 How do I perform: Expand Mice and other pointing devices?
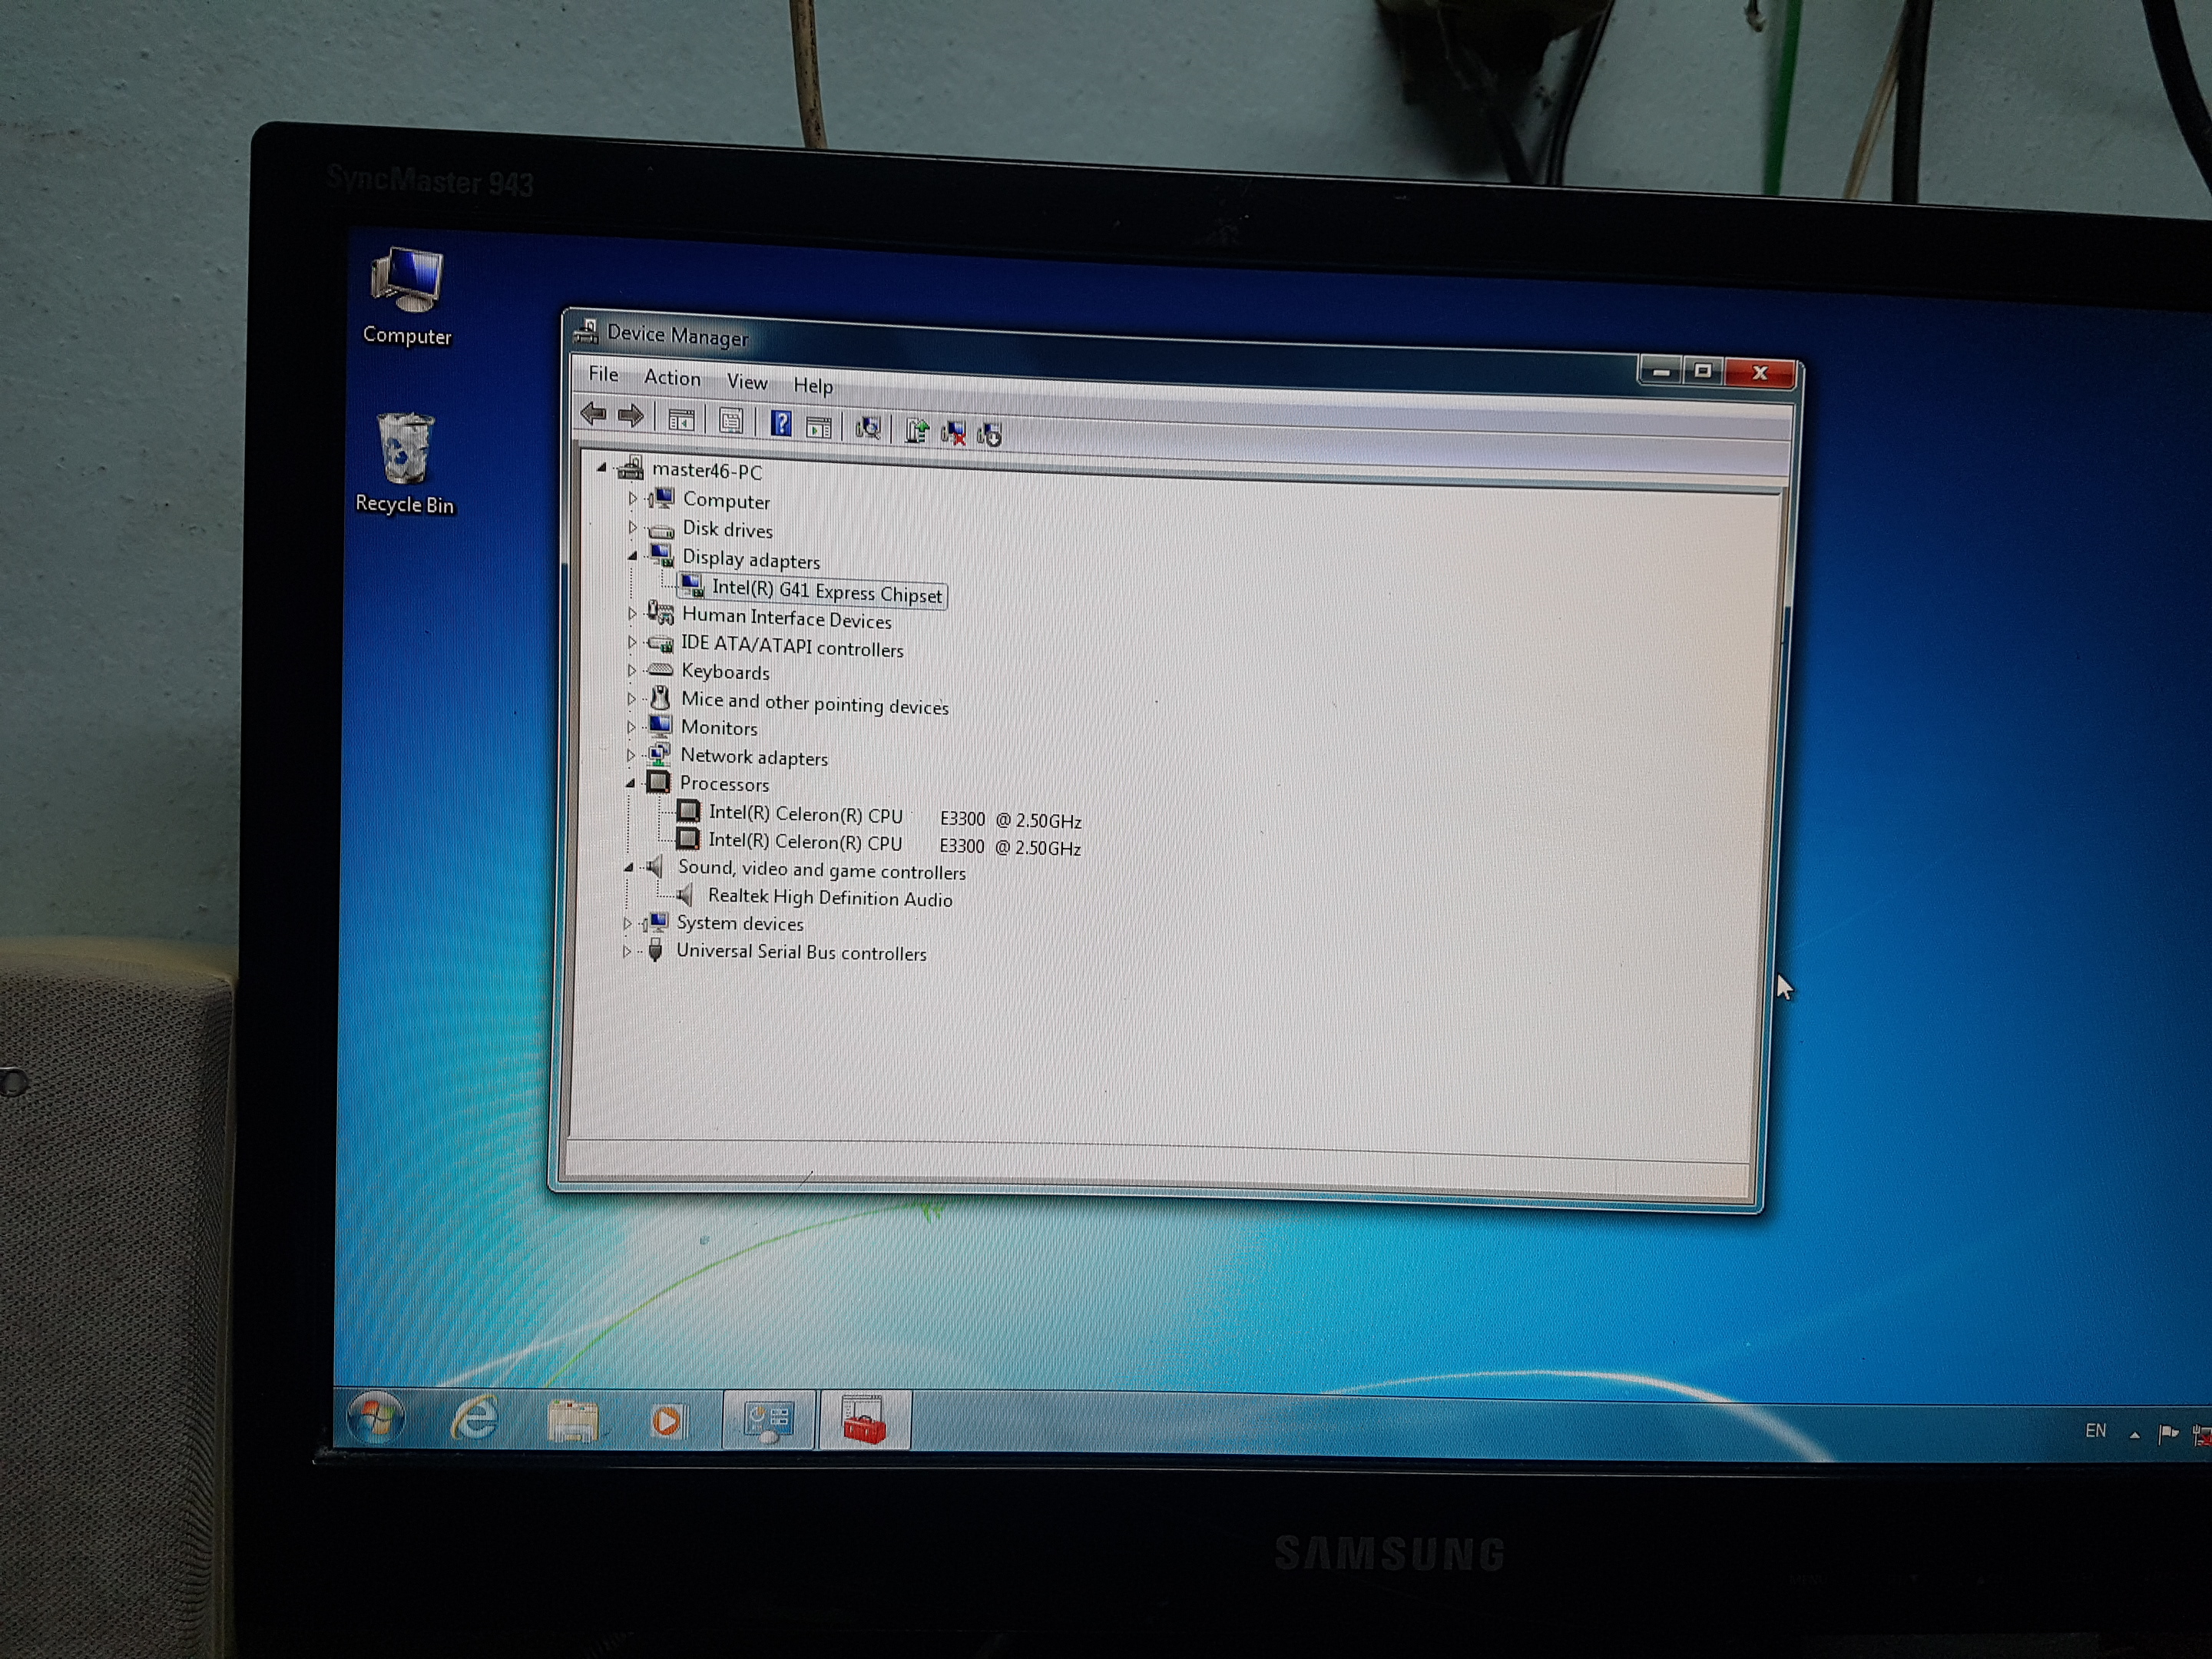pyautogui.click(x=631, y=699)
